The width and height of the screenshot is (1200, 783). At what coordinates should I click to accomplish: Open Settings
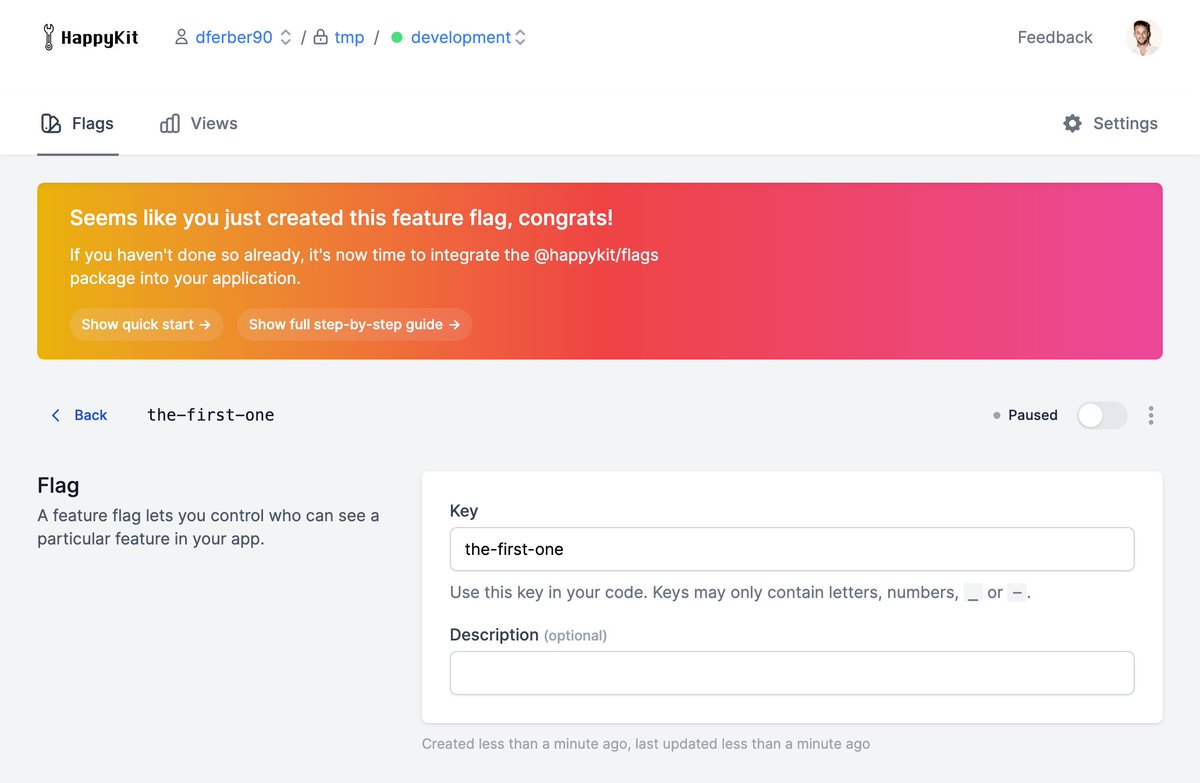point(1110,124)
